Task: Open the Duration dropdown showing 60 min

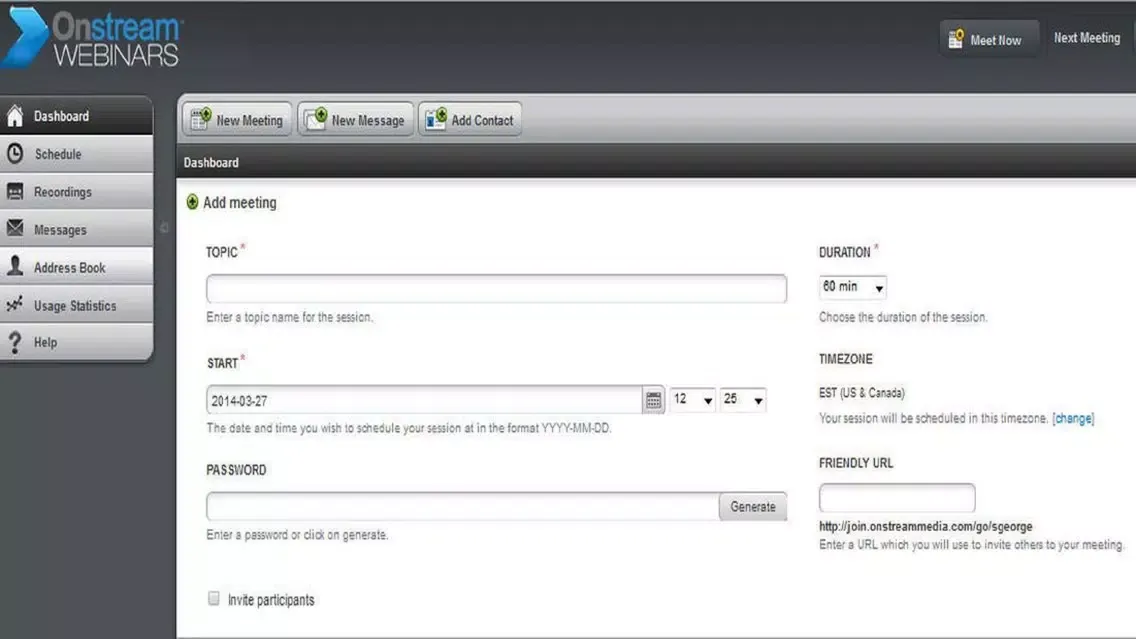Action: [x=853, y=287]
